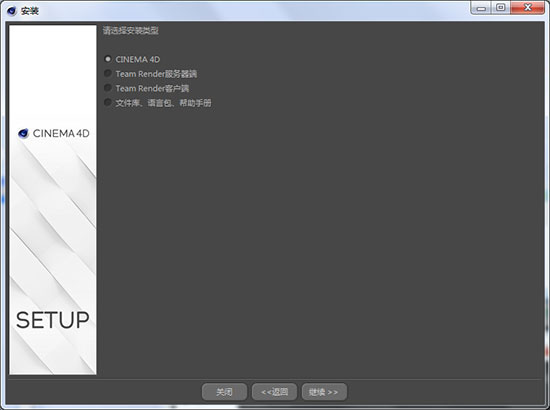Select the CINEMA 4D radio button
The width and height of the screenshot is (550, 410).
108,59
